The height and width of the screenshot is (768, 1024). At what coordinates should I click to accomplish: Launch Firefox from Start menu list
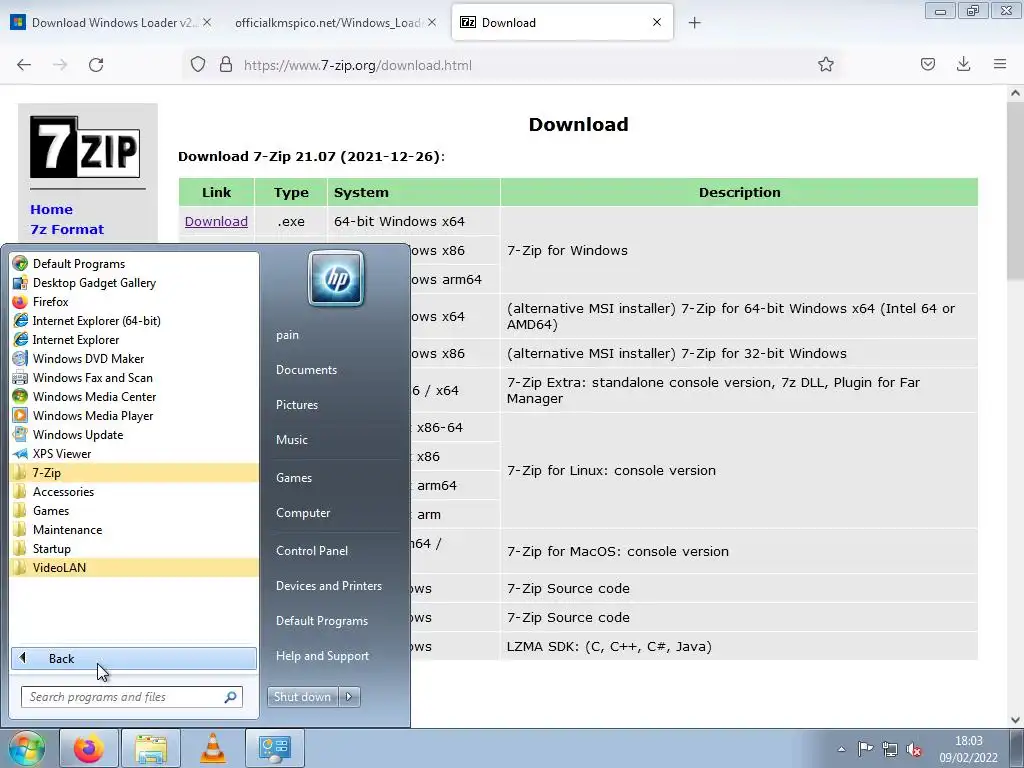pyautogui.click(x=134, y=302)
